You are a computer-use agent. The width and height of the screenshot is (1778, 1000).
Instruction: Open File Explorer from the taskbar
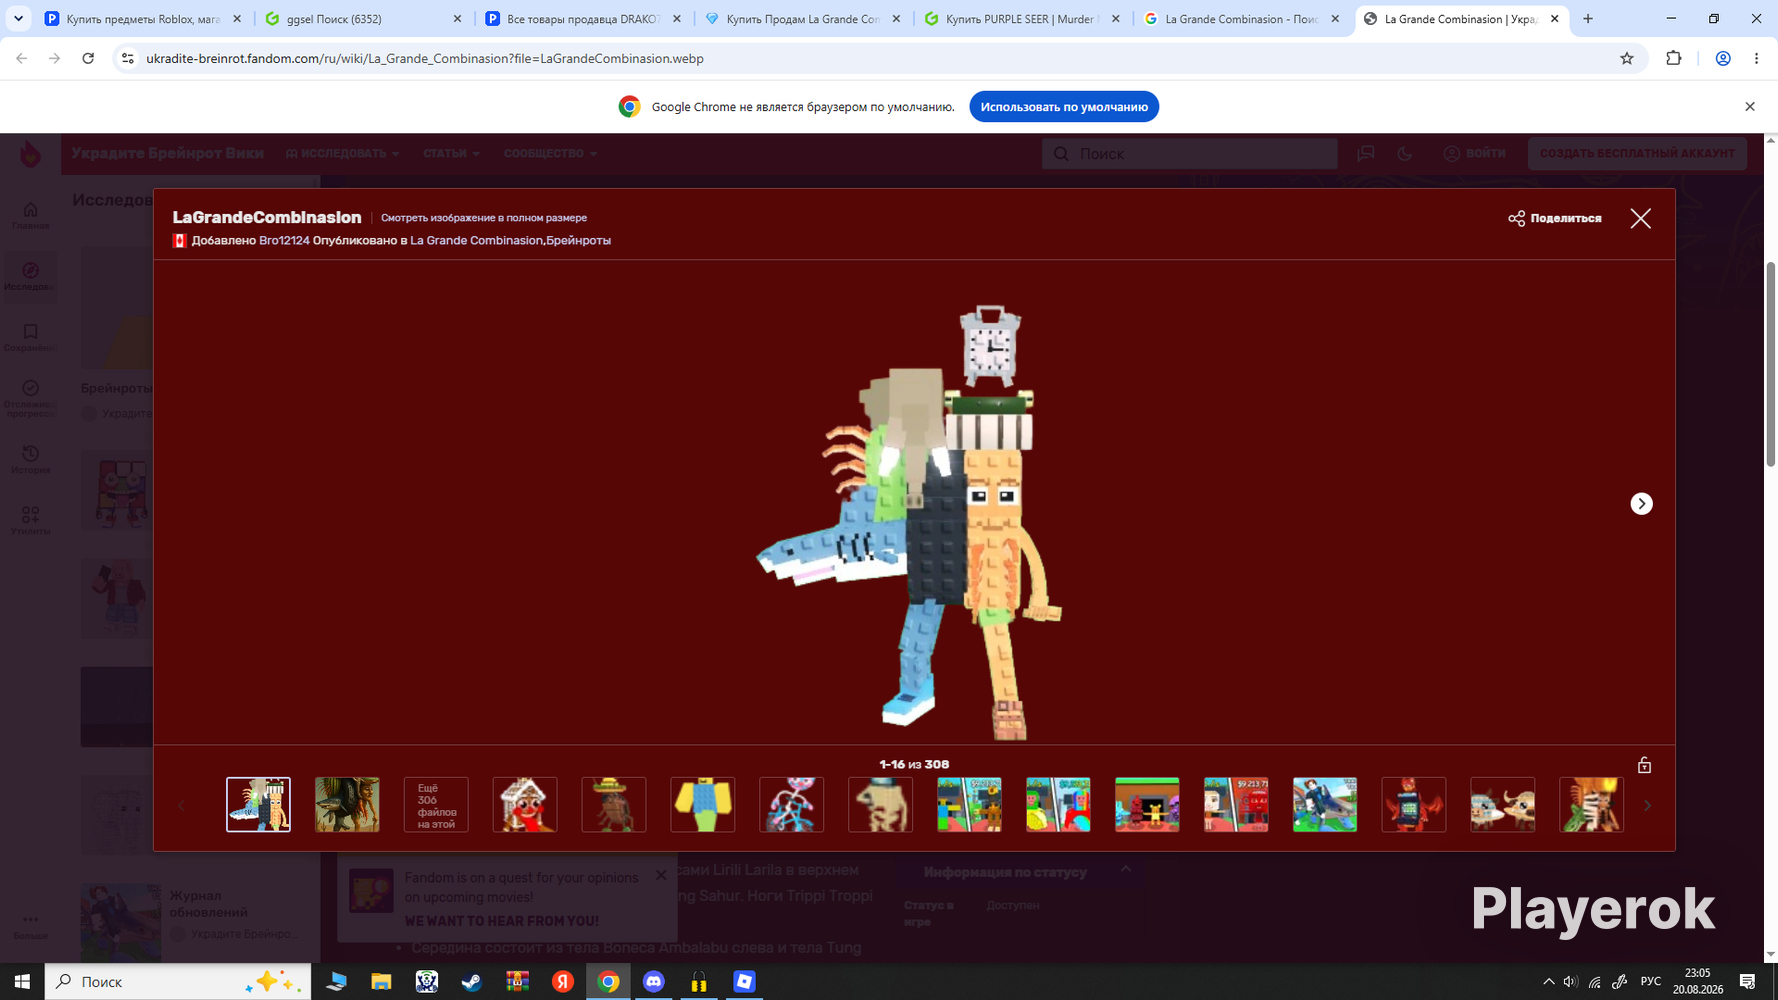click(381, 982)
